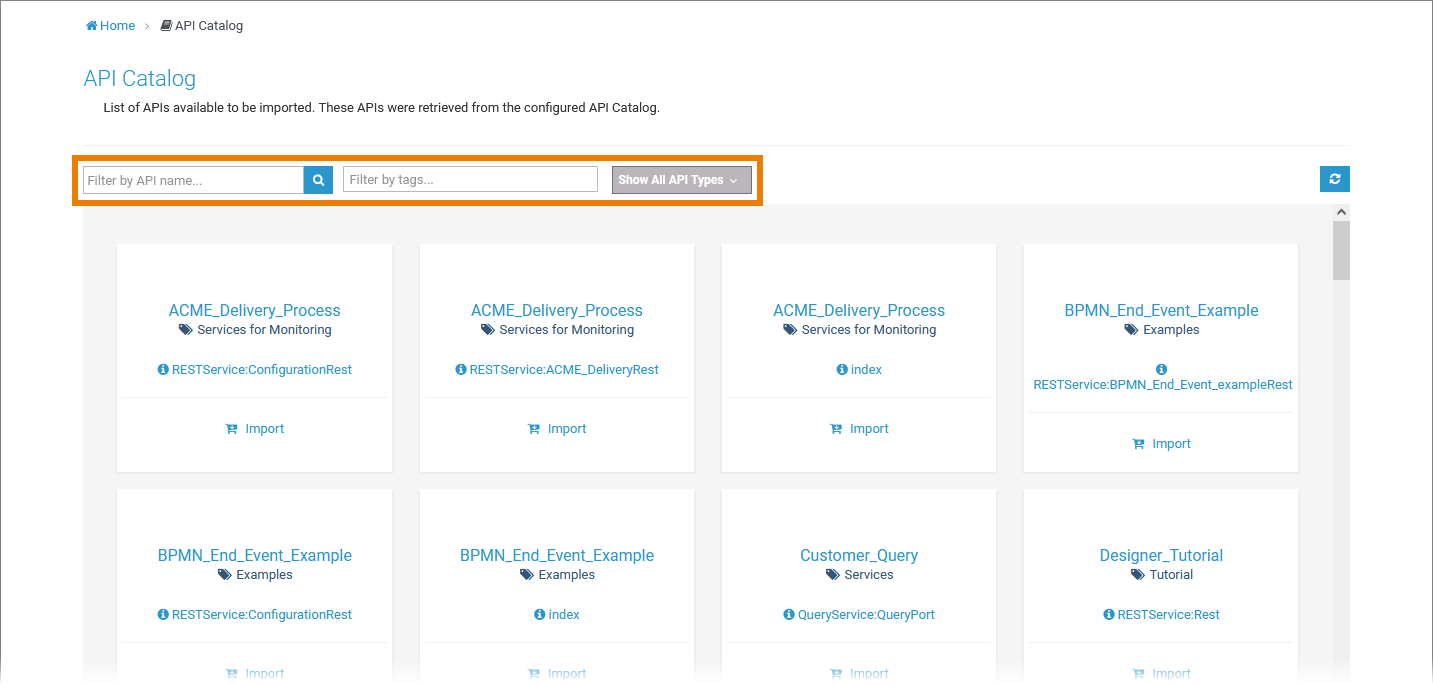Click info icon above RESTService:BPMN_End_Event_exampleRest
The height and width of the screenshot is (685, 1433).
[1161, 369]
